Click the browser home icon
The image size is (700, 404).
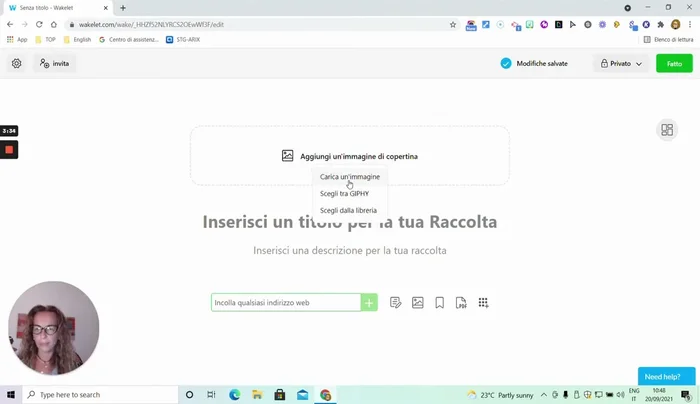point(54,25)
